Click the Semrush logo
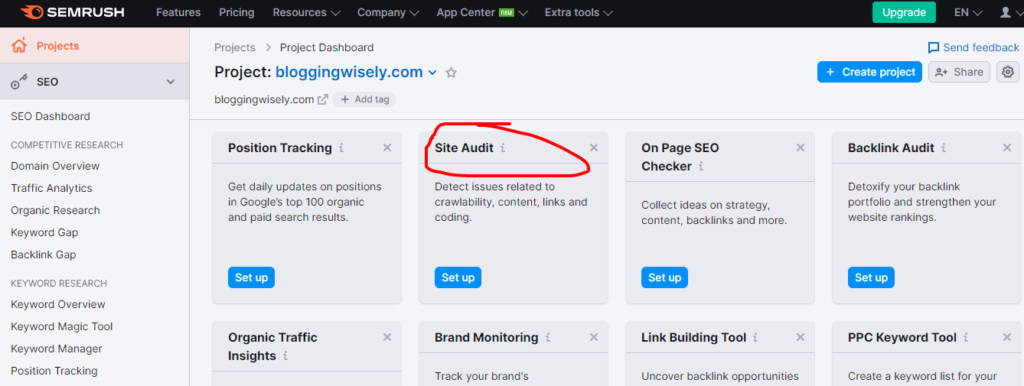Viewport: 1024px width, 386px height. pyautogui.click(x=72, y=12)
